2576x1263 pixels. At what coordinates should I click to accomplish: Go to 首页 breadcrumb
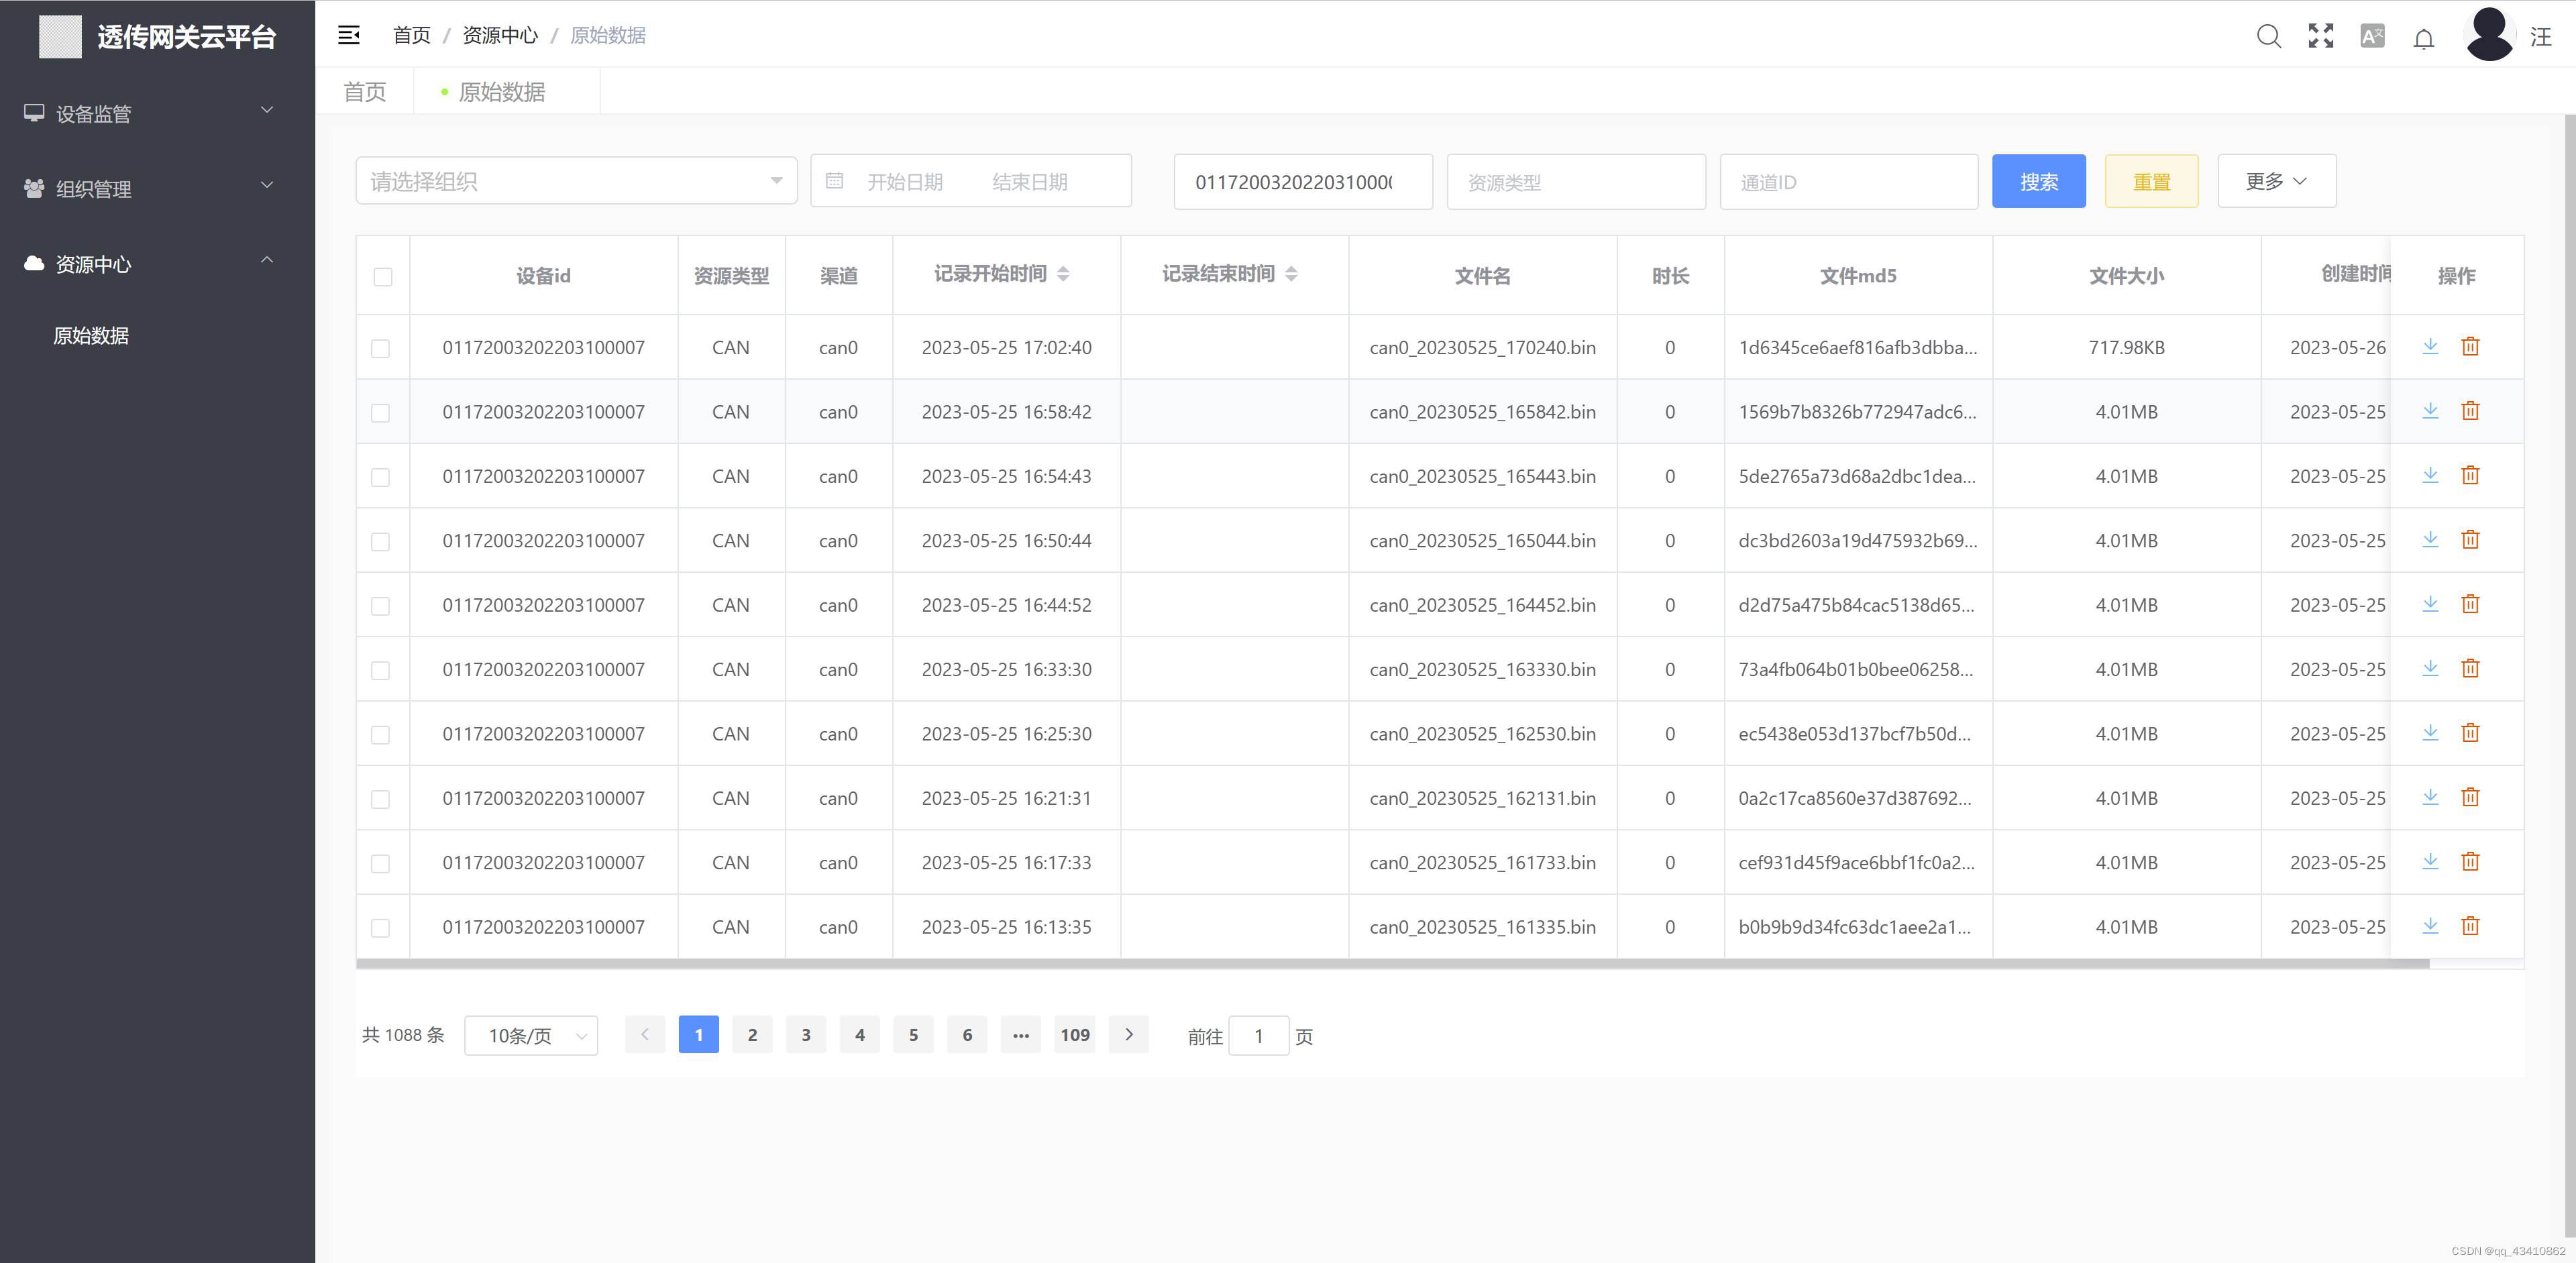click(411, 36)
